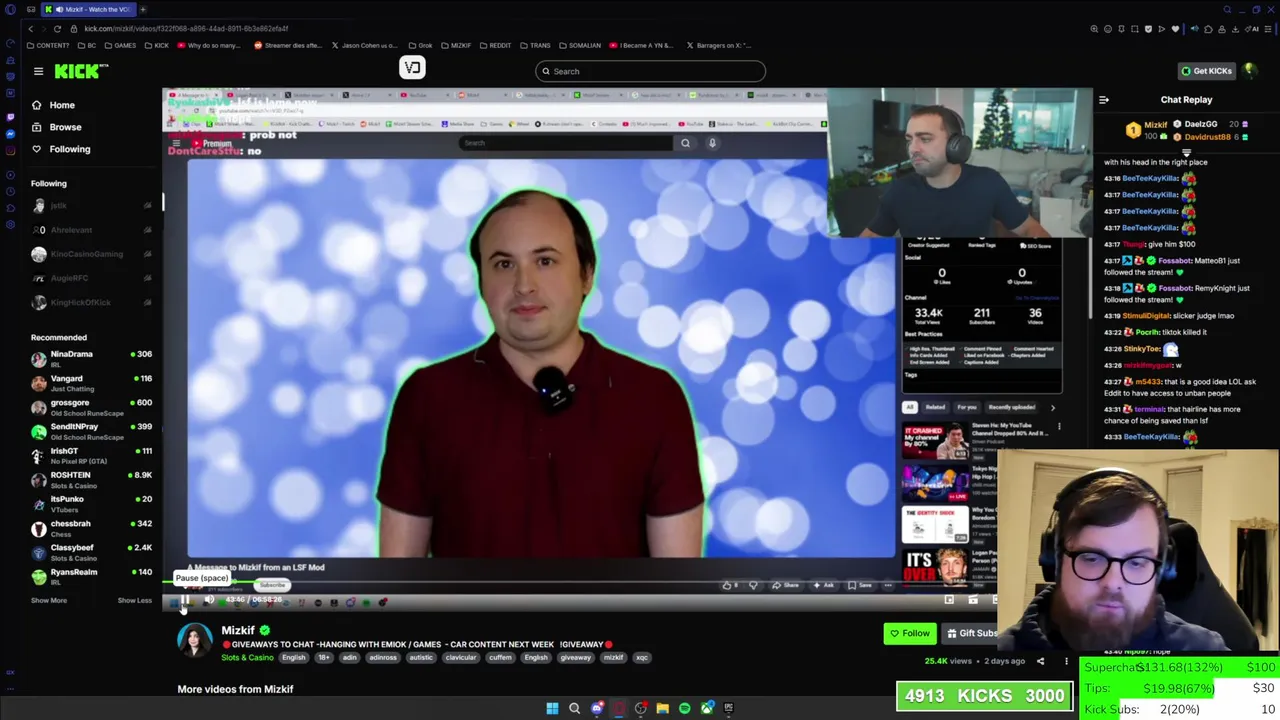
Task: Open the Slots & Casino category link
Action: click(247, 657)
